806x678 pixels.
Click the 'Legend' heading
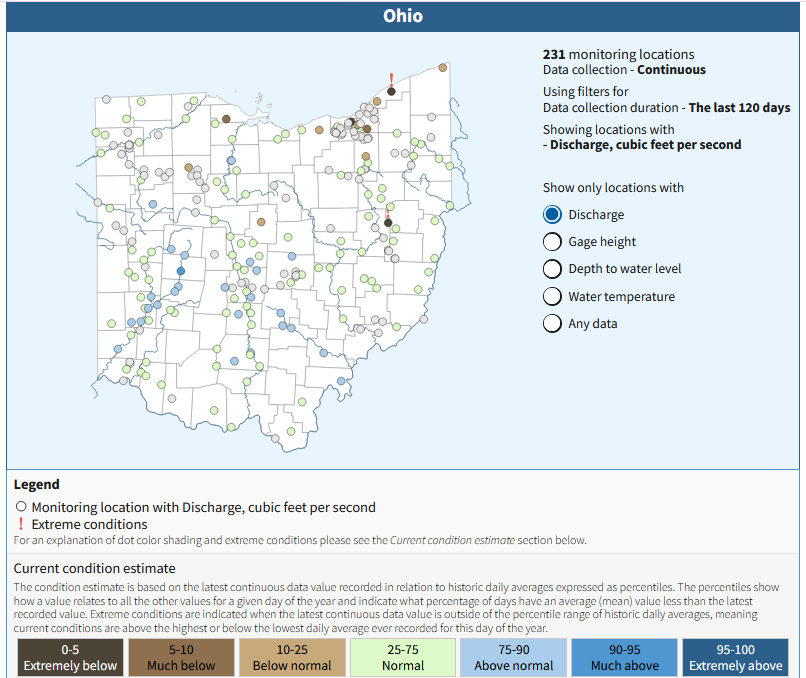(x=36, y=484)
